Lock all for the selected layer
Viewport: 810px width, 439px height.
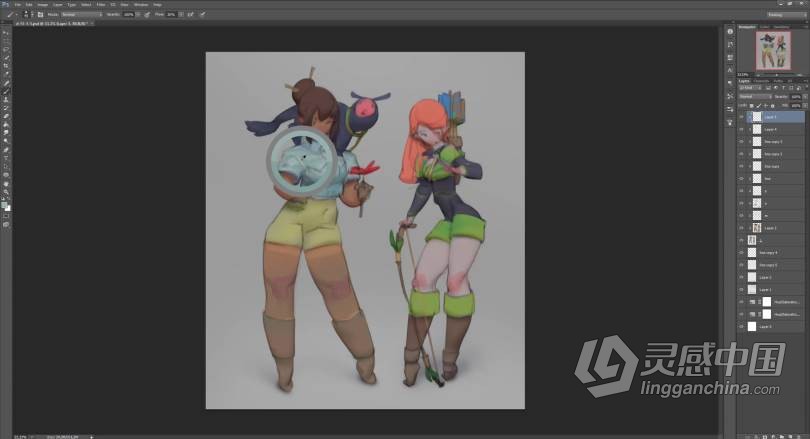pyautogui.click(x=772, y=106)
